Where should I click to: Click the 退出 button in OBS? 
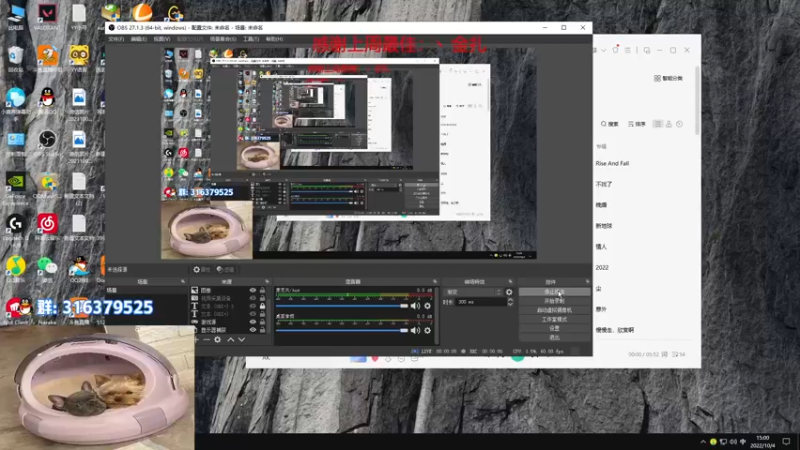pos(555,338)
